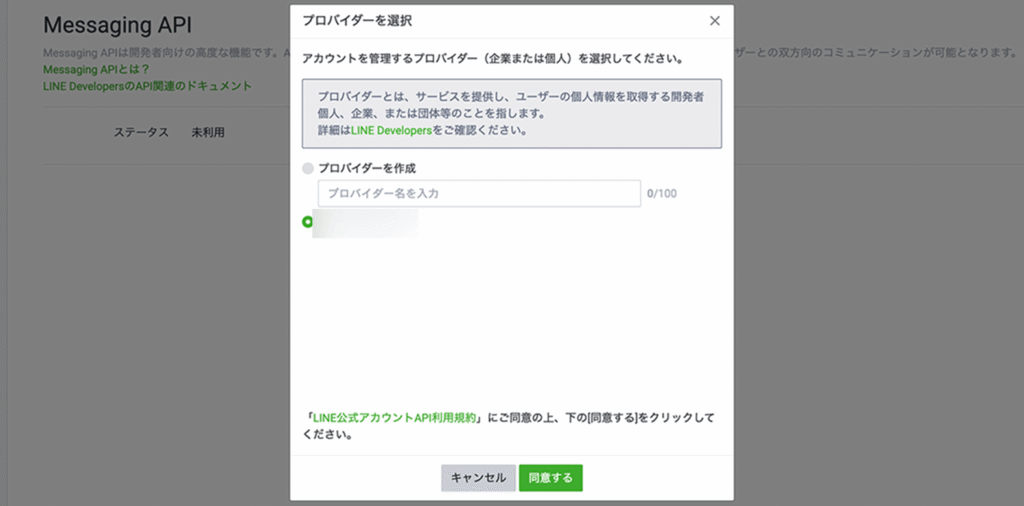Click the キャンセル button
1024x506 pixels.
(x=478, y=478)
